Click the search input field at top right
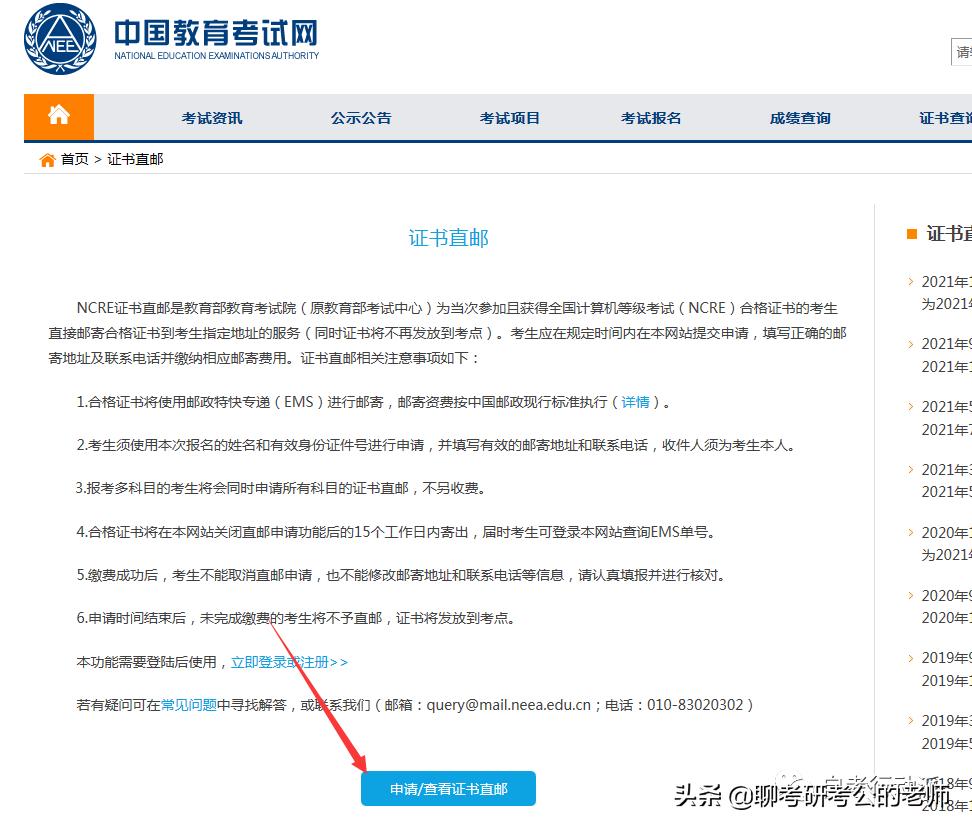972x830 pixels. click(963, 51)
